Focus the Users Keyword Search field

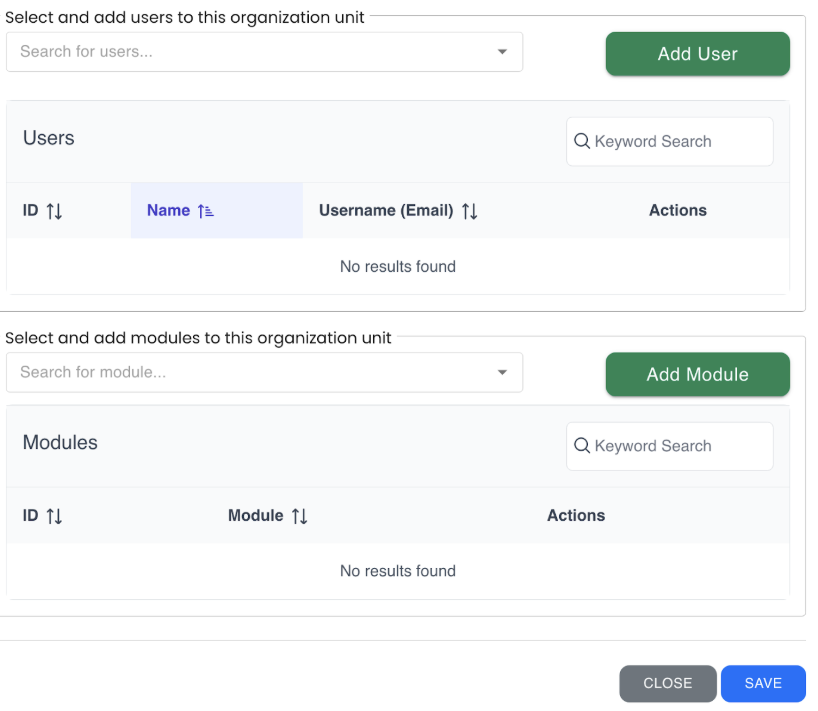click(680, 142)
